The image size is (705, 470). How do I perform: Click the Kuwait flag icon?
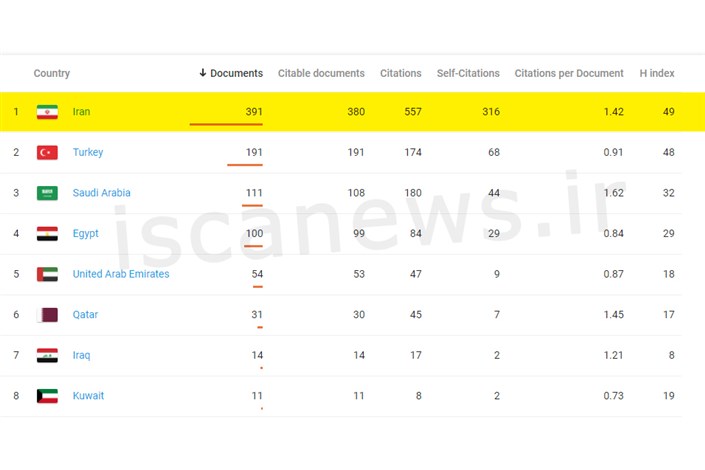pos(47,396)
